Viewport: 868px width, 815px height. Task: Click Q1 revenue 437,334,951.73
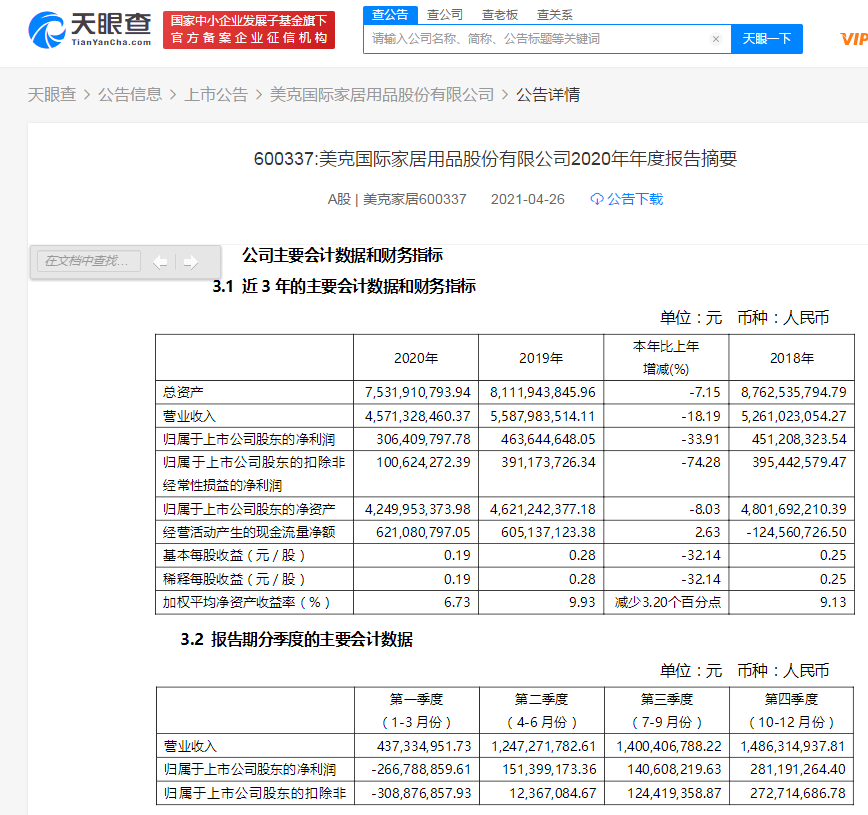click(424, 746)
